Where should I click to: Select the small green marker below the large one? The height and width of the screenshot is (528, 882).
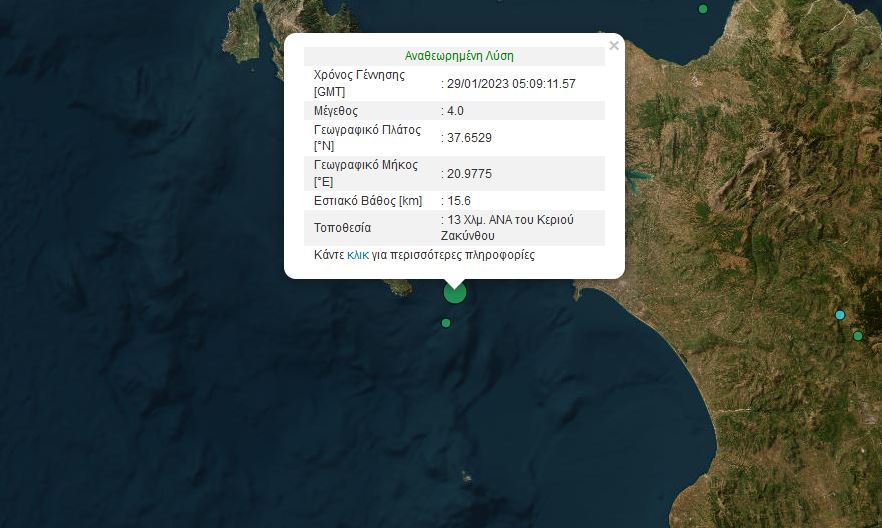click(x=446, y=322)
